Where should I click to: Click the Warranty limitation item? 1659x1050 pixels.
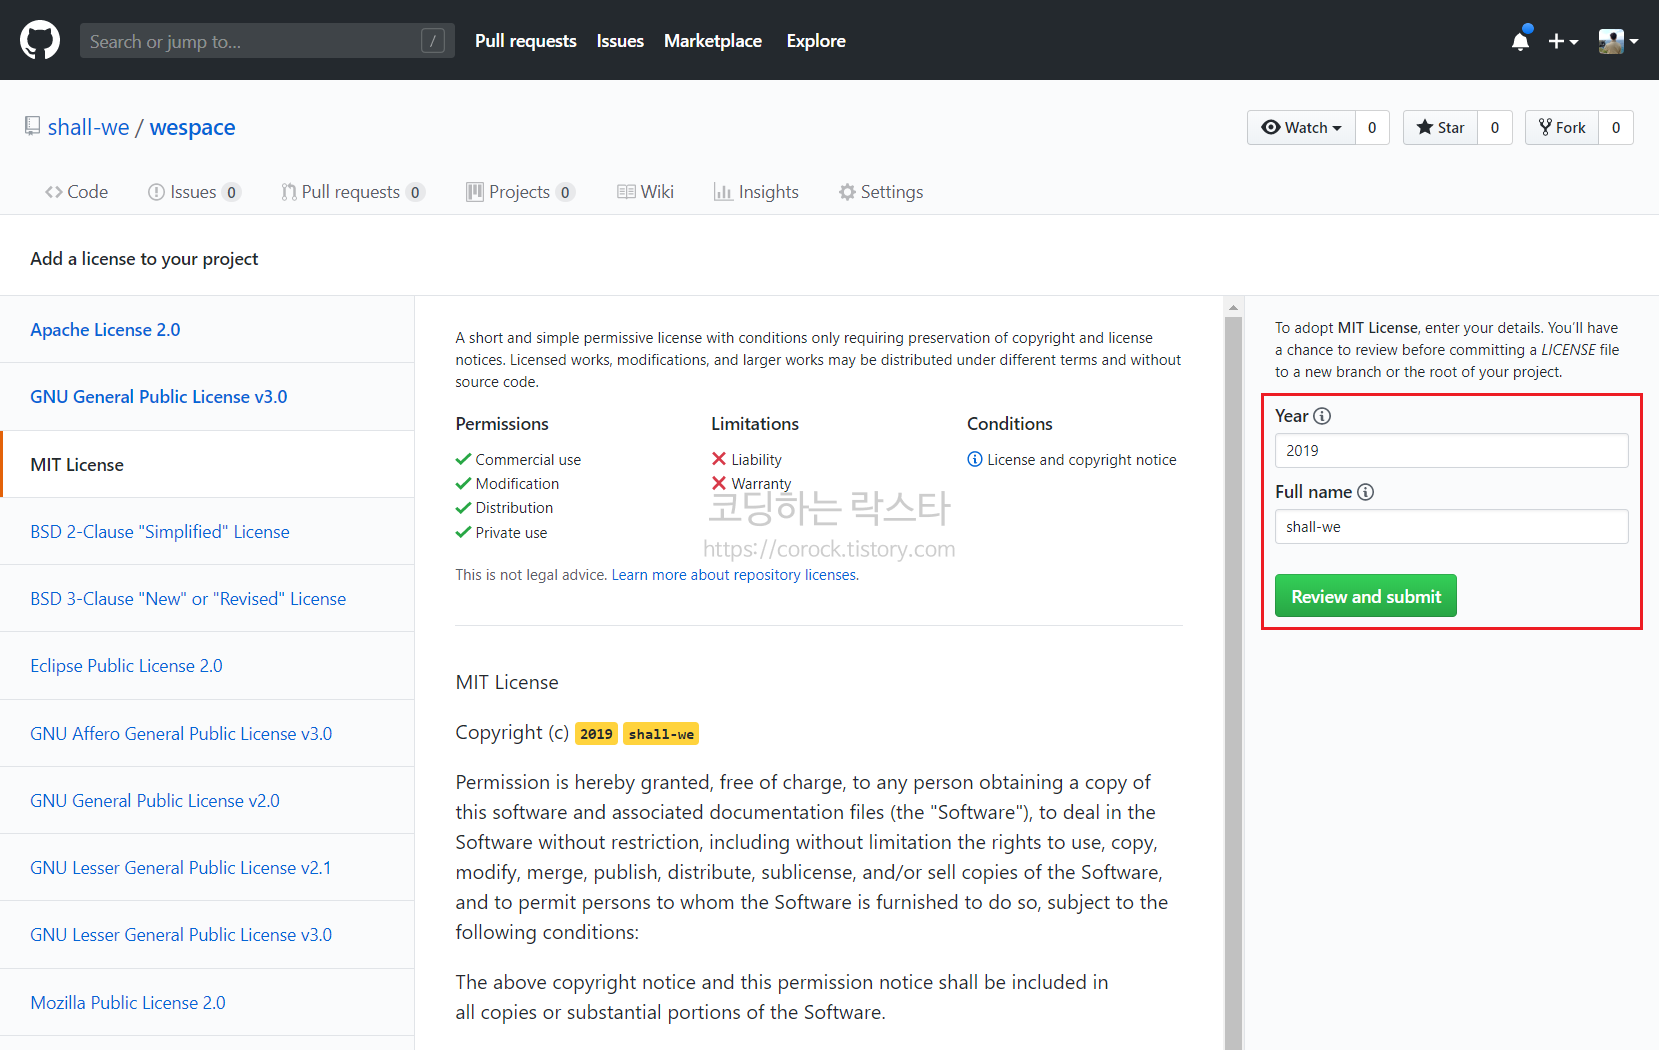click(751, 483)
